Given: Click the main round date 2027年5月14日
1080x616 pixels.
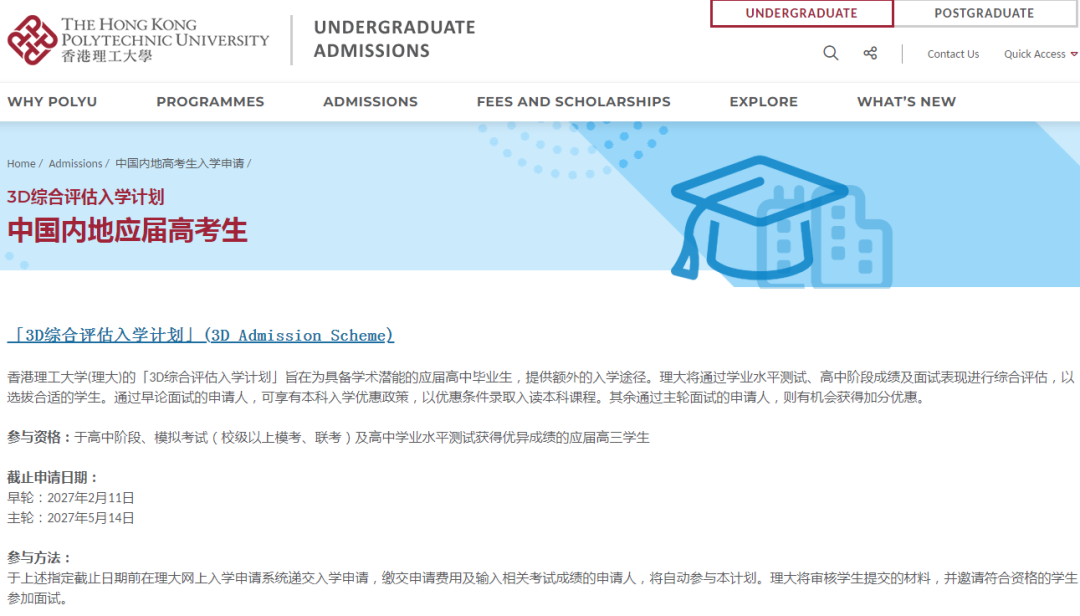Looking at the screenshot, I should click(x=90, y=517).
